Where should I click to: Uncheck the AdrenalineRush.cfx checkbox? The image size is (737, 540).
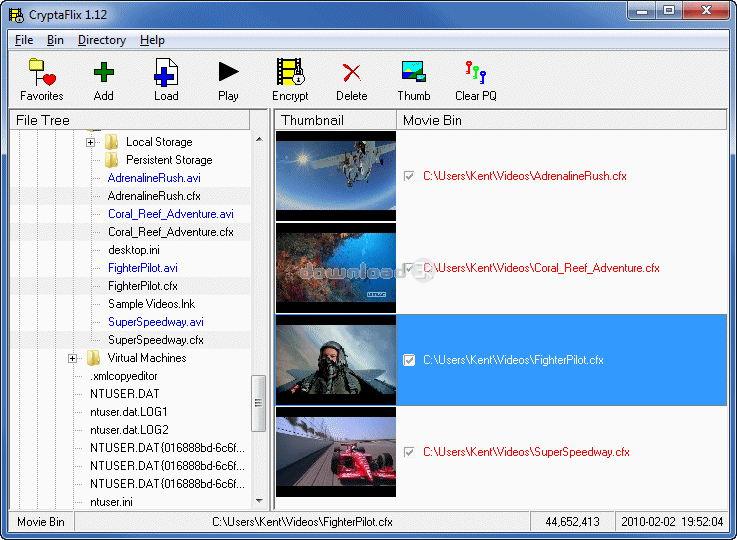[409, 176]
